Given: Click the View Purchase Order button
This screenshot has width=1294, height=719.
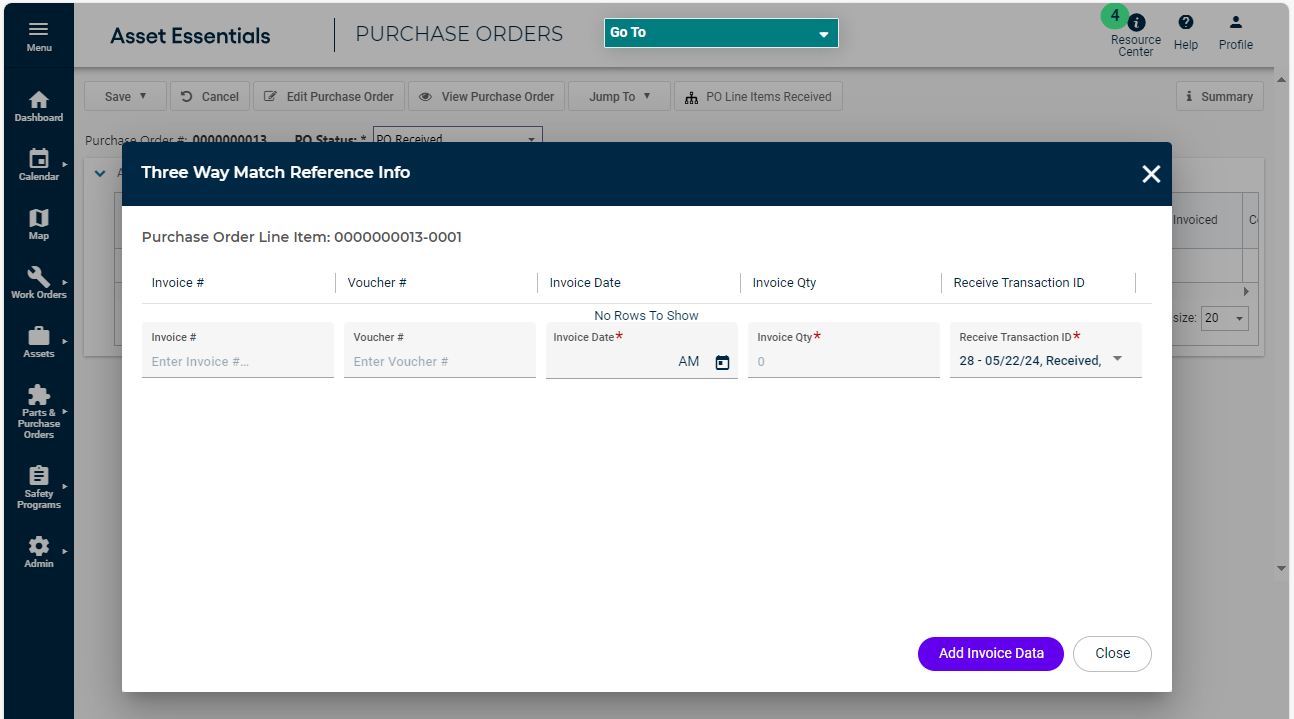Looking at the screenshot, I should tap(486, 96).
